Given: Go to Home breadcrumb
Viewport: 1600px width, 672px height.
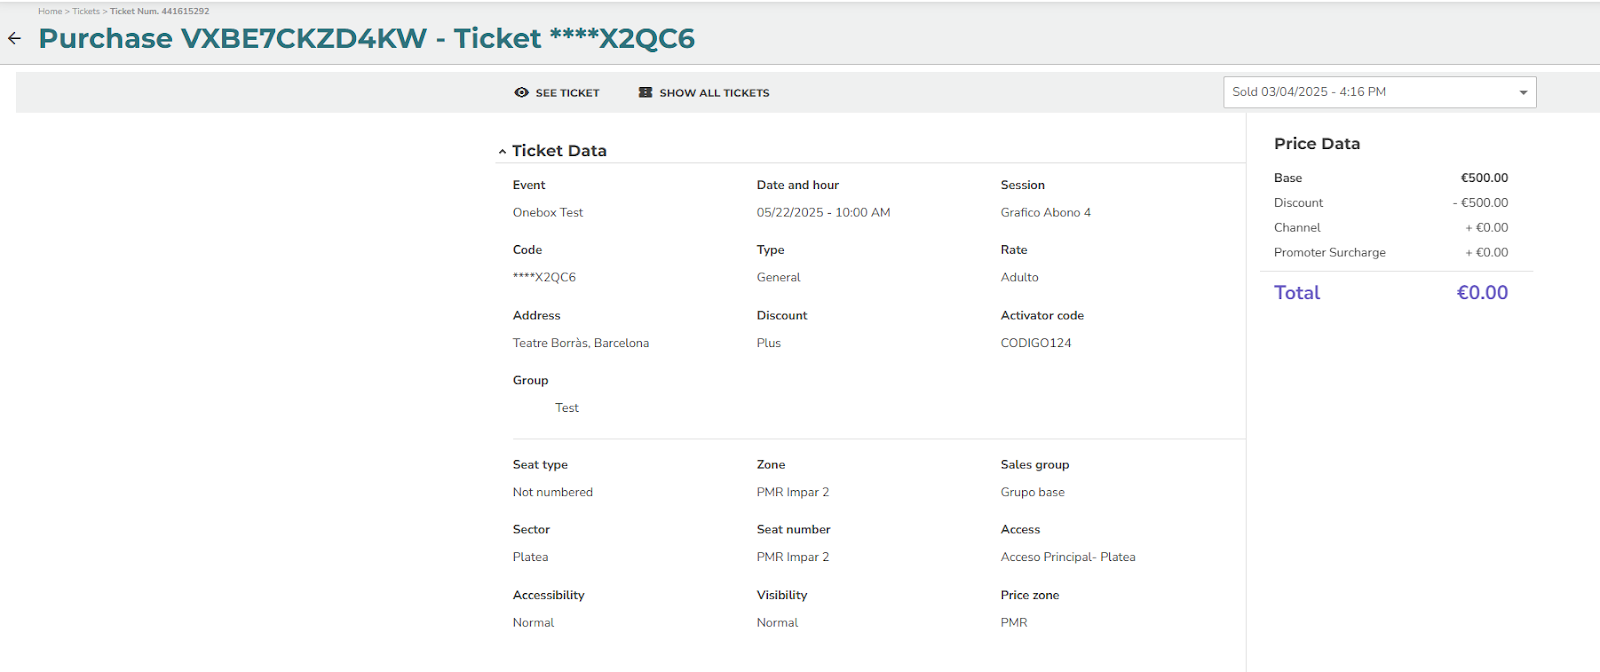Looking at the screenshot, I should (x=50, y=11).
